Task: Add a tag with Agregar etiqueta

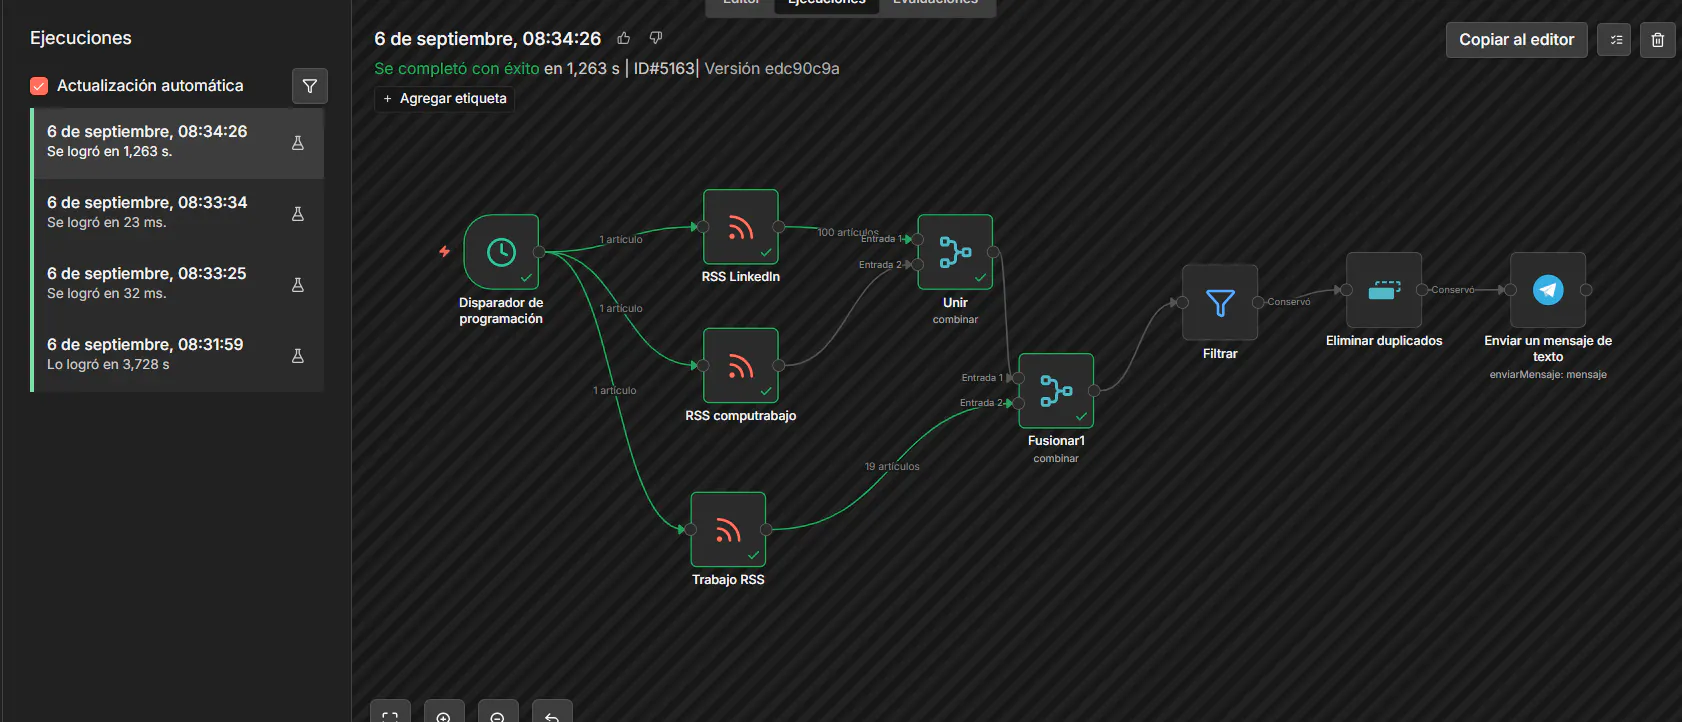Action: coord(444,98)
